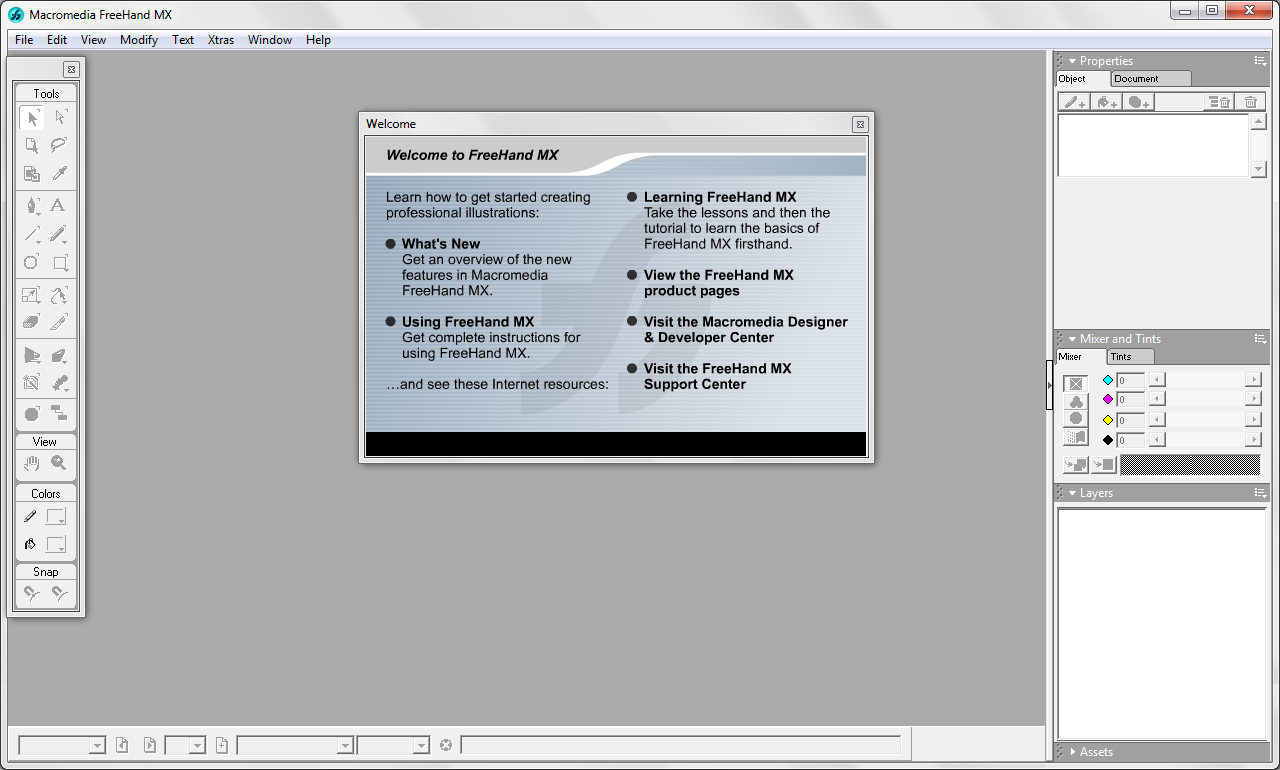The height and width of the screenshot is (770, 1280).
Task: Toggle Snap to Object in the Snap section
Action: point(60,593)
